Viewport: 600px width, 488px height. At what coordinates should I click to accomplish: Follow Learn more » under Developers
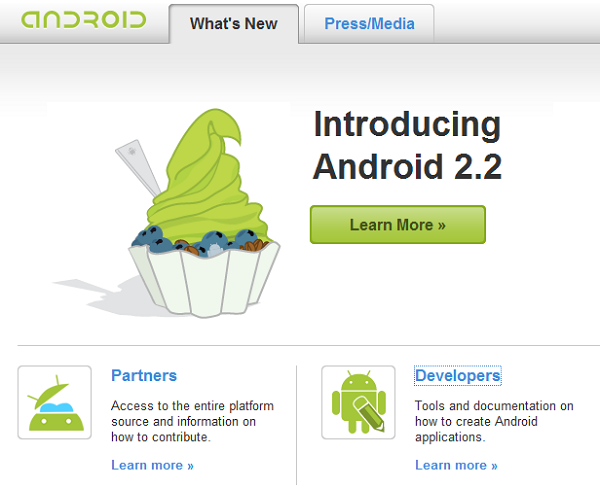[456, 465]
